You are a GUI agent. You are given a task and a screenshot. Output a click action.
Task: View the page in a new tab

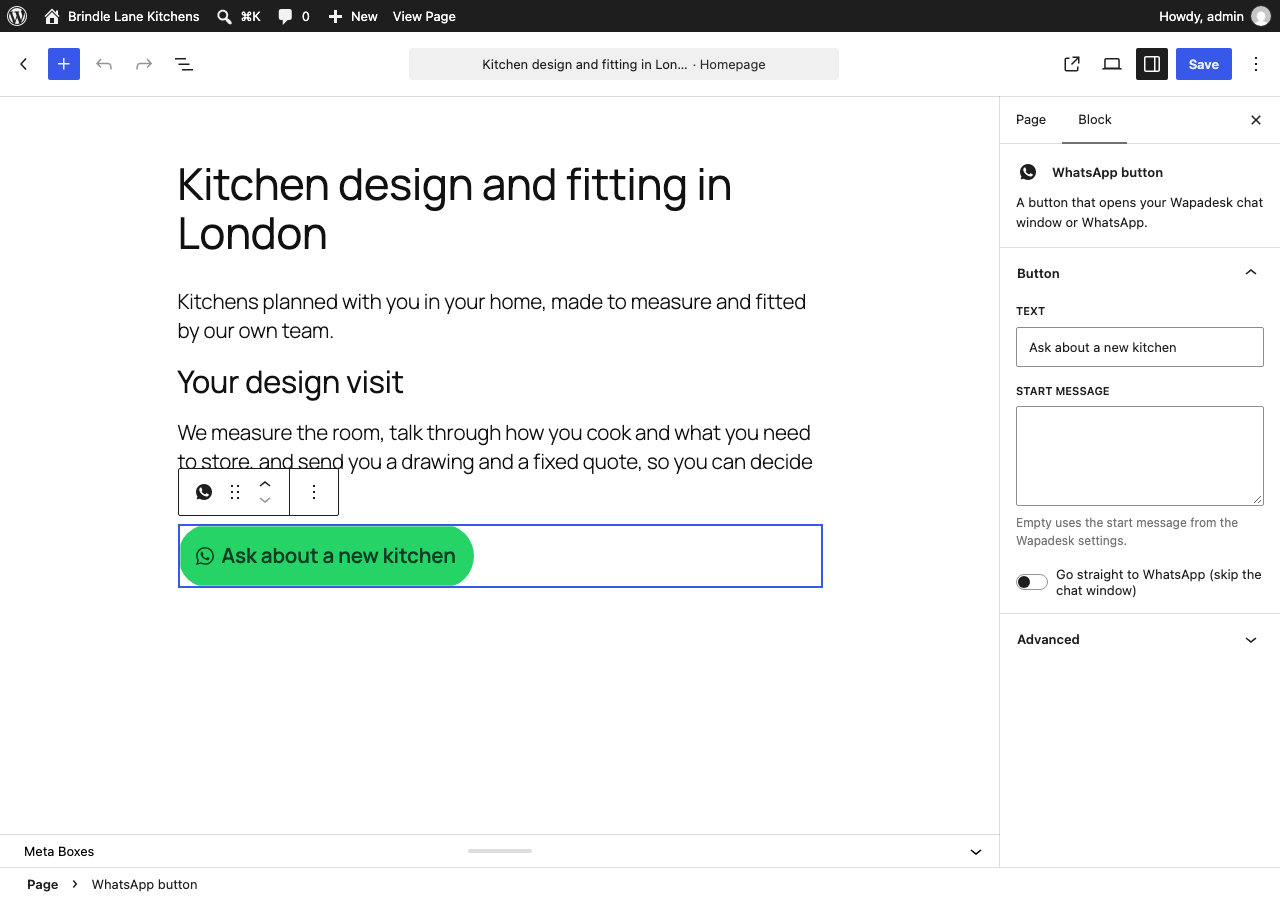pyautogui.click(x=1072, y=64)
